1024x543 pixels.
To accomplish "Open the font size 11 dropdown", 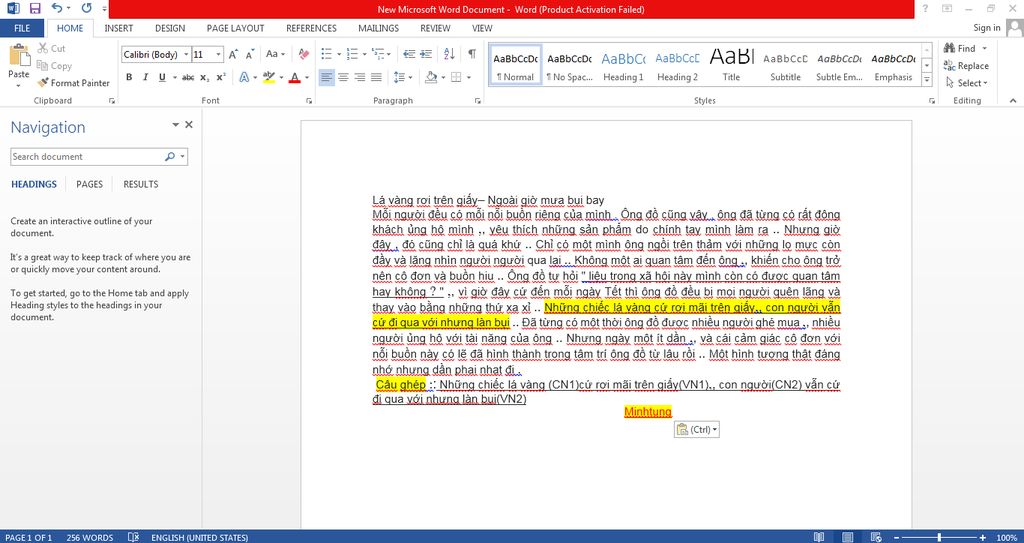I will [219, 55].
